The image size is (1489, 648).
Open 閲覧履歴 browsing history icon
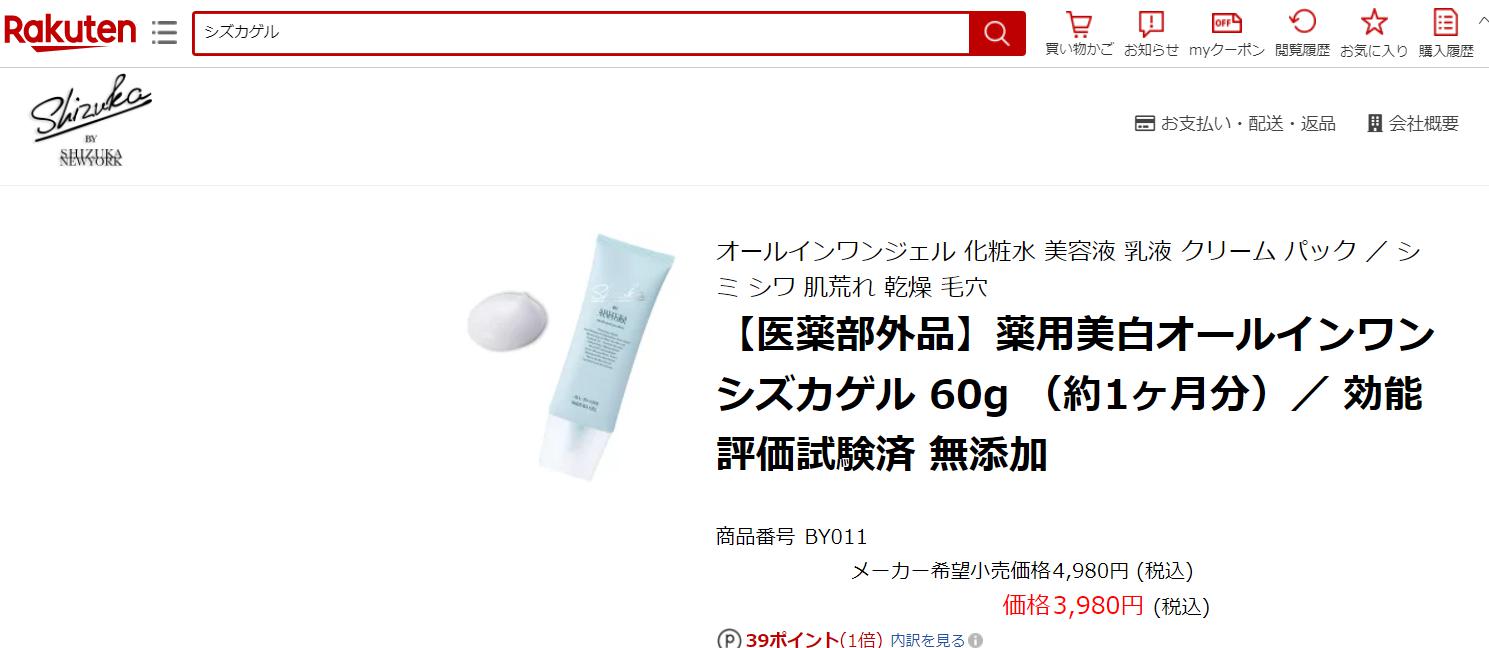[1302, 33]
